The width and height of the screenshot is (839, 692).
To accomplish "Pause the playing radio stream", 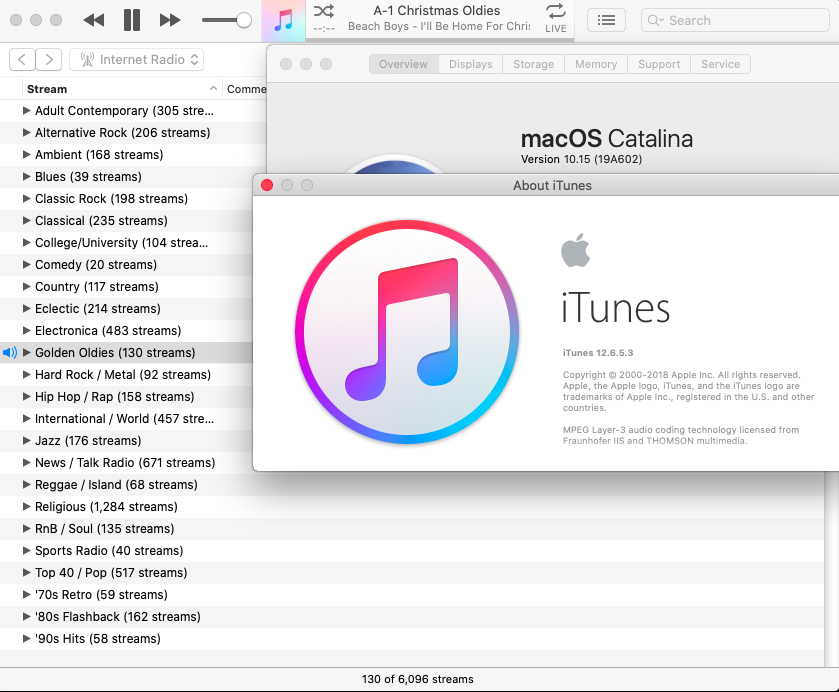I will pos(132,20).
